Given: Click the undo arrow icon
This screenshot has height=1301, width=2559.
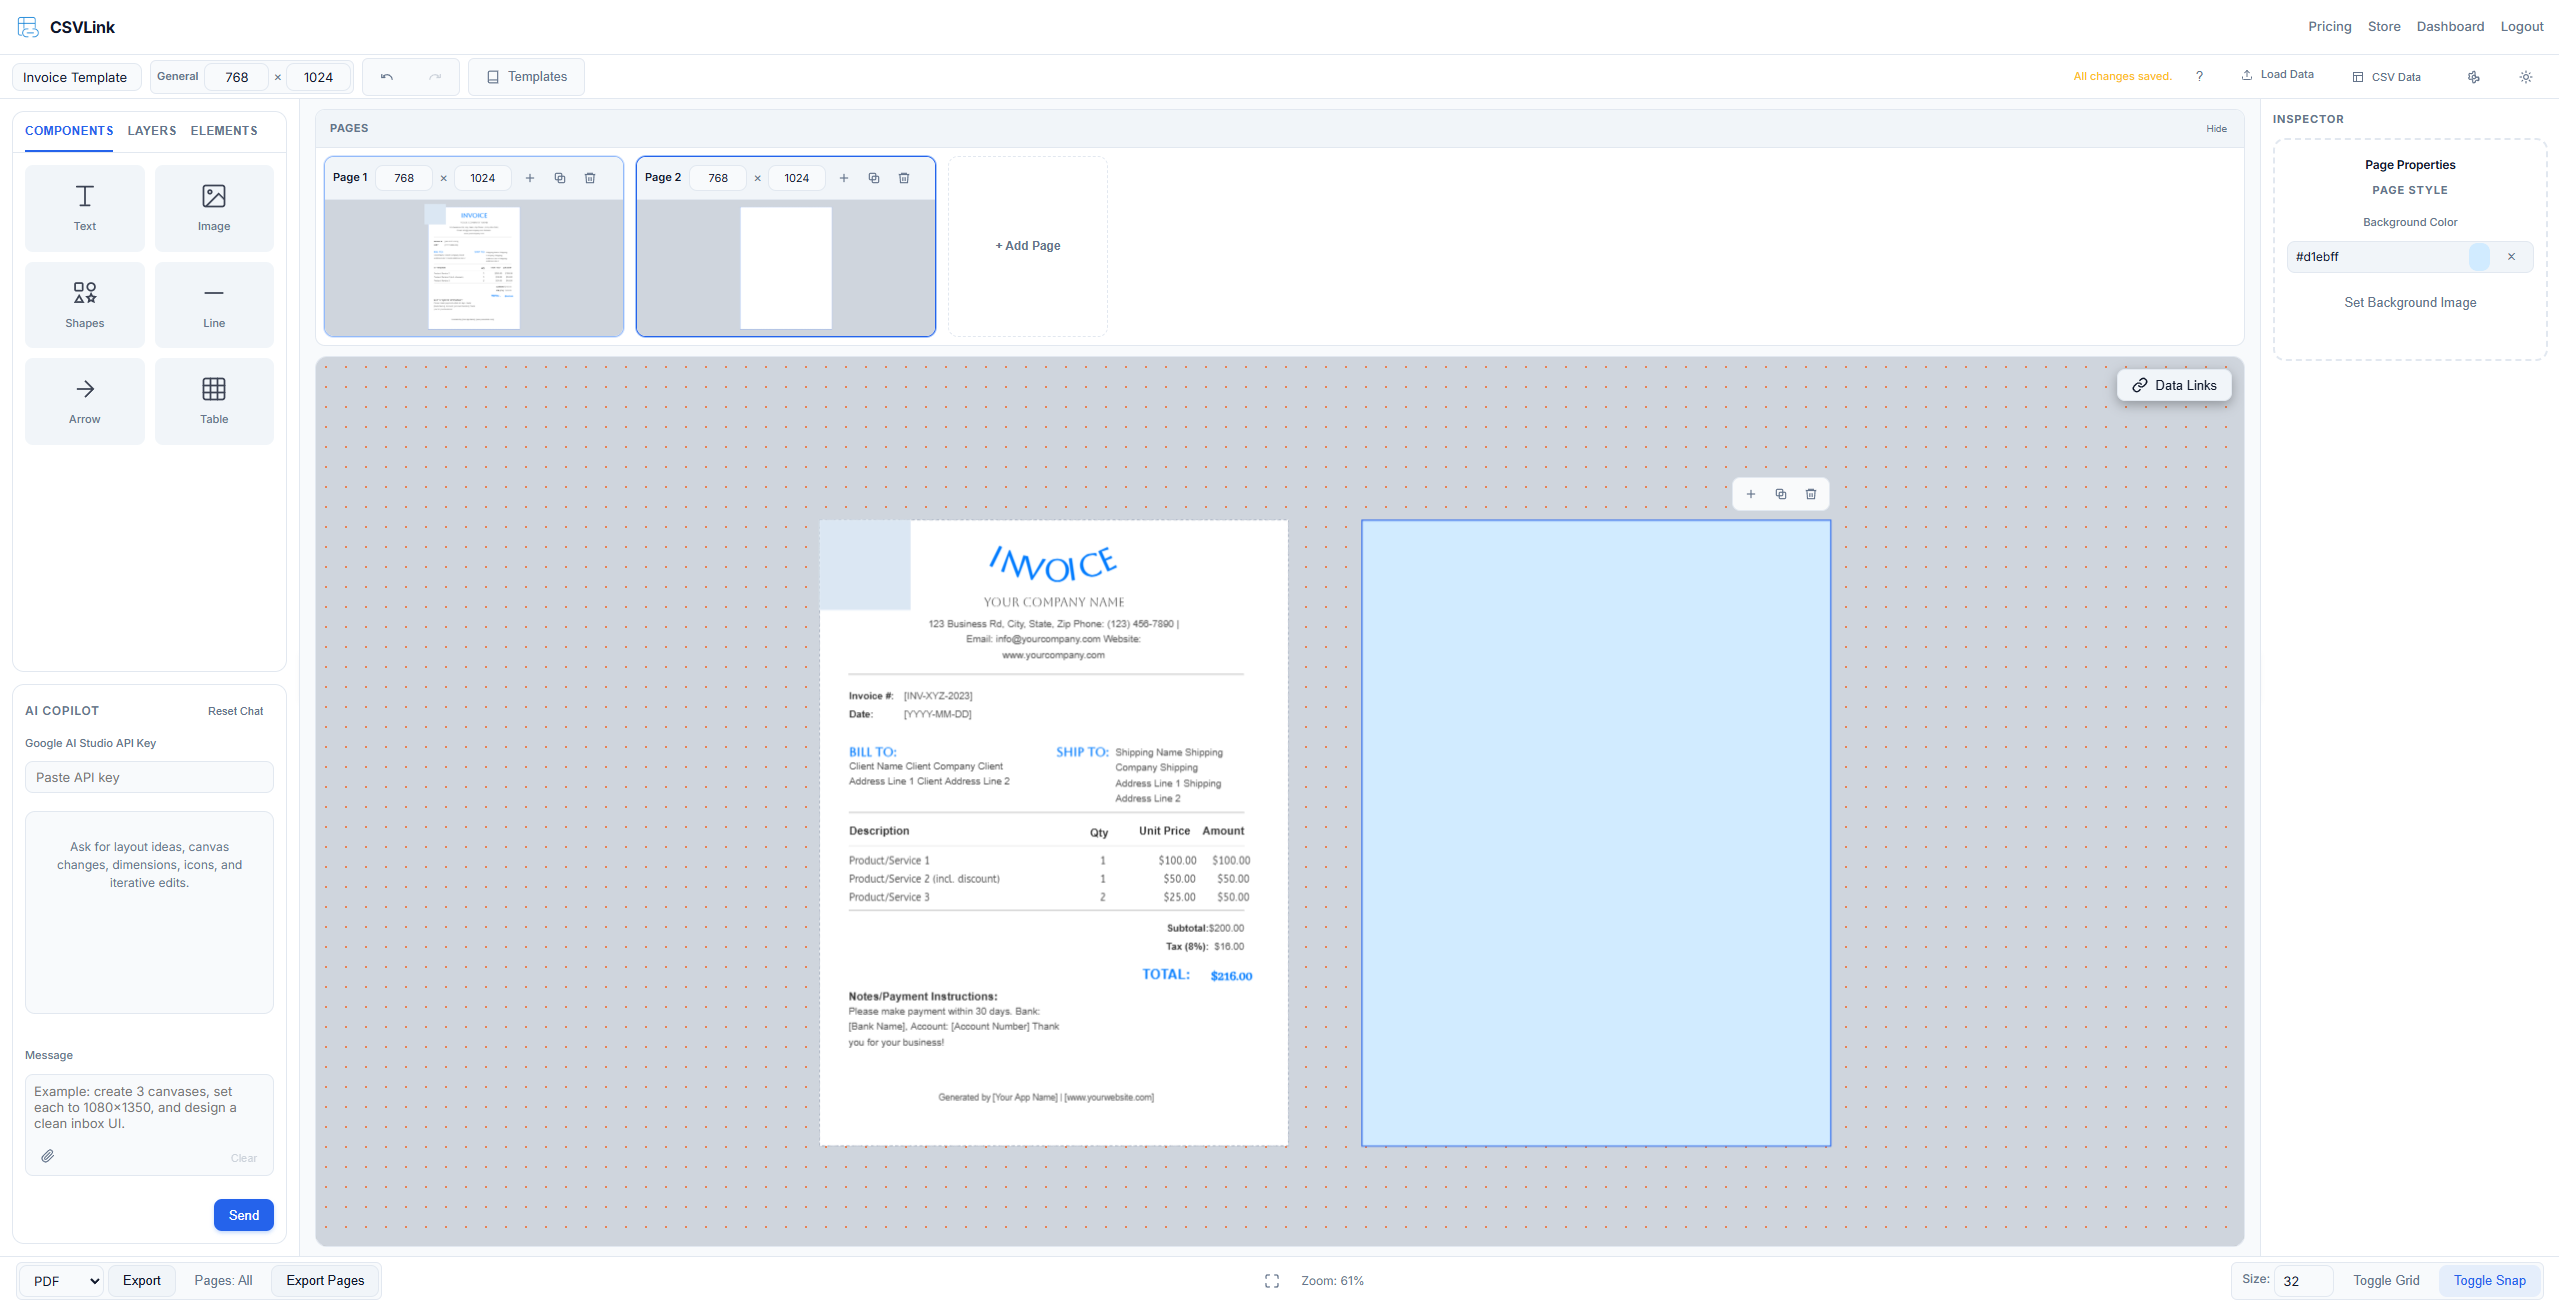Looking at the screenshot, I should tap(386, 76).
